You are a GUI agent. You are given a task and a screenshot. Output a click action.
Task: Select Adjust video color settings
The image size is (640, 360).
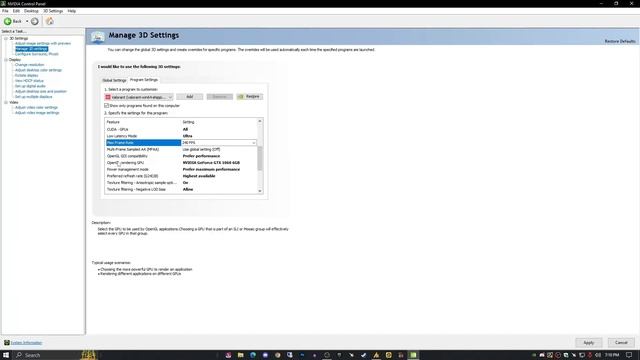pyautogui.click(x=36, y=107)
